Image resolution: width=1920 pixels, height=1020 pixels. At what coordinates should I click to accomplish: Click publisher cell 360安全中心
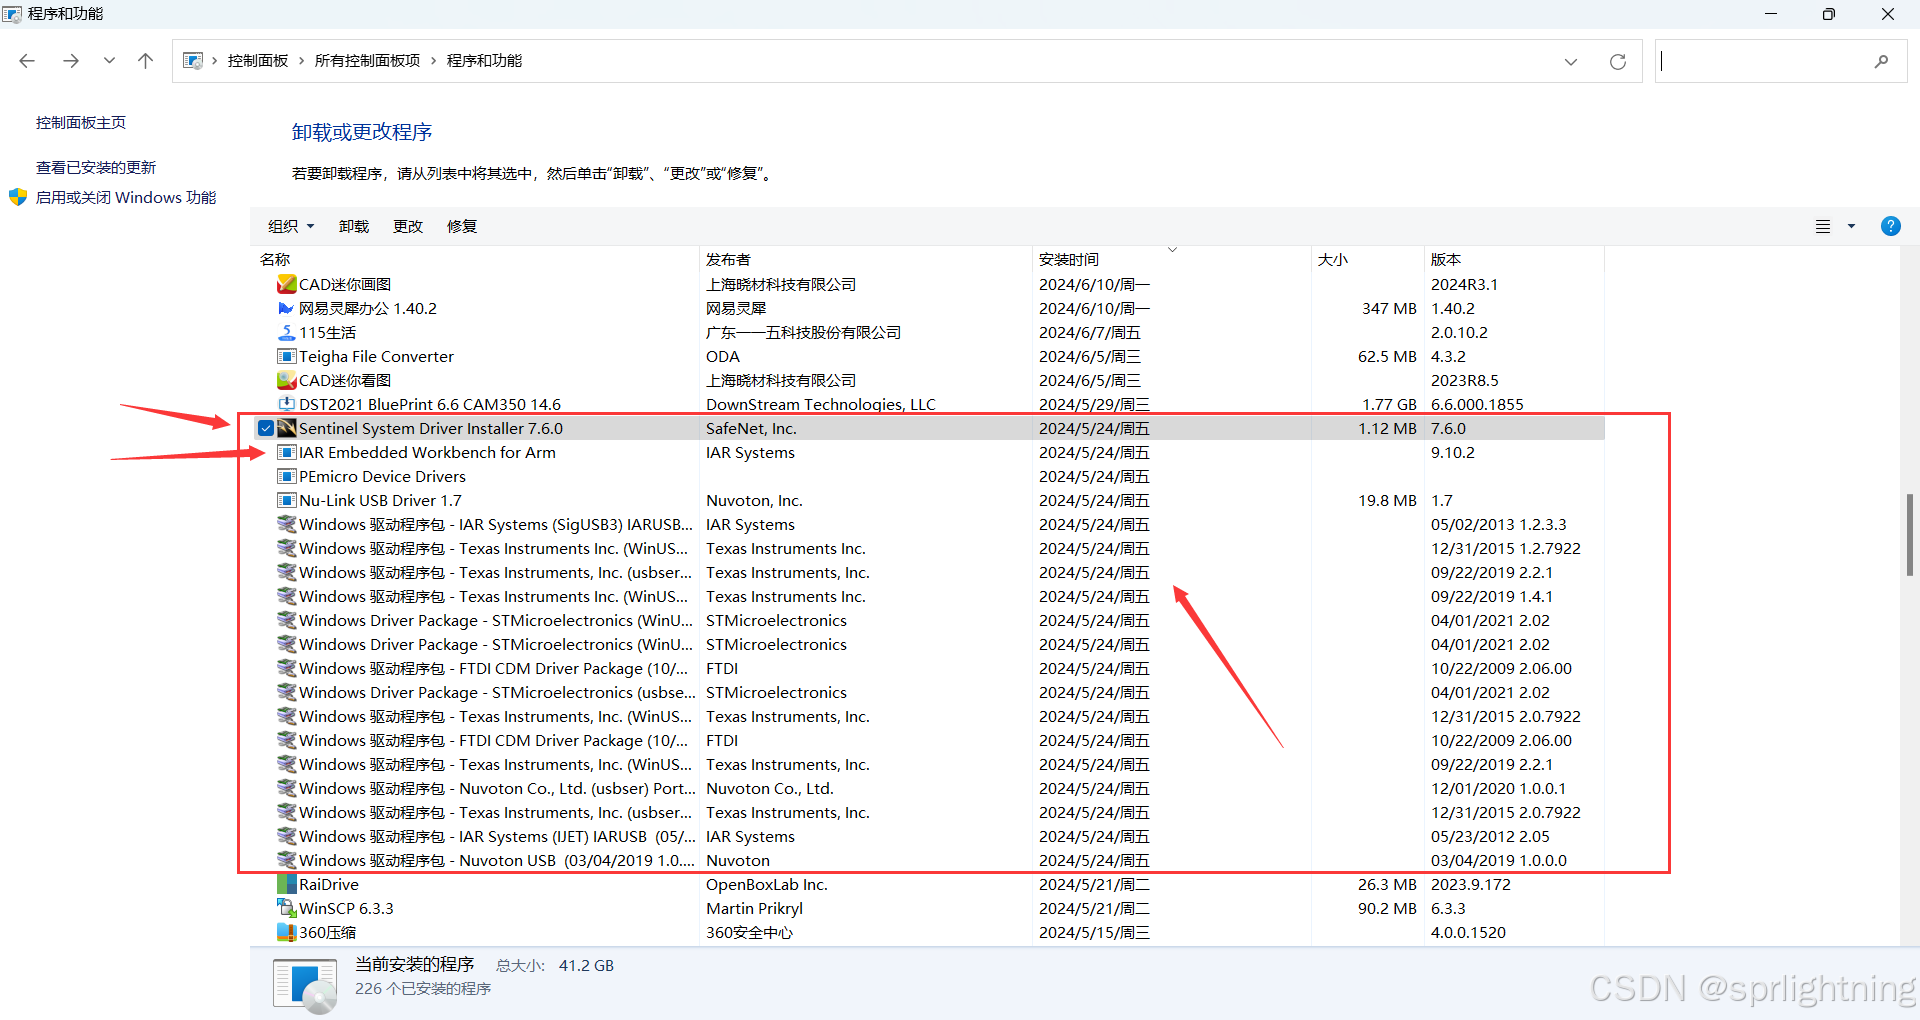[749, 932]
